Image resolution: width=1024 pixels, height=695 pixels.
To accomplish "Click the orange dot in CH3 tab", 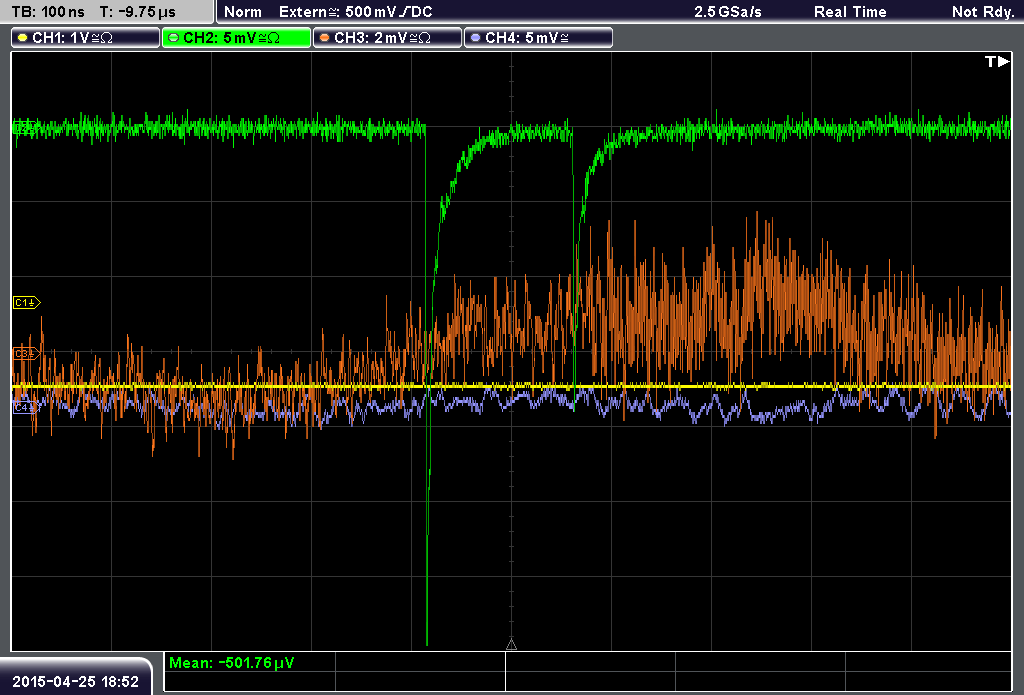I will 324,38.
